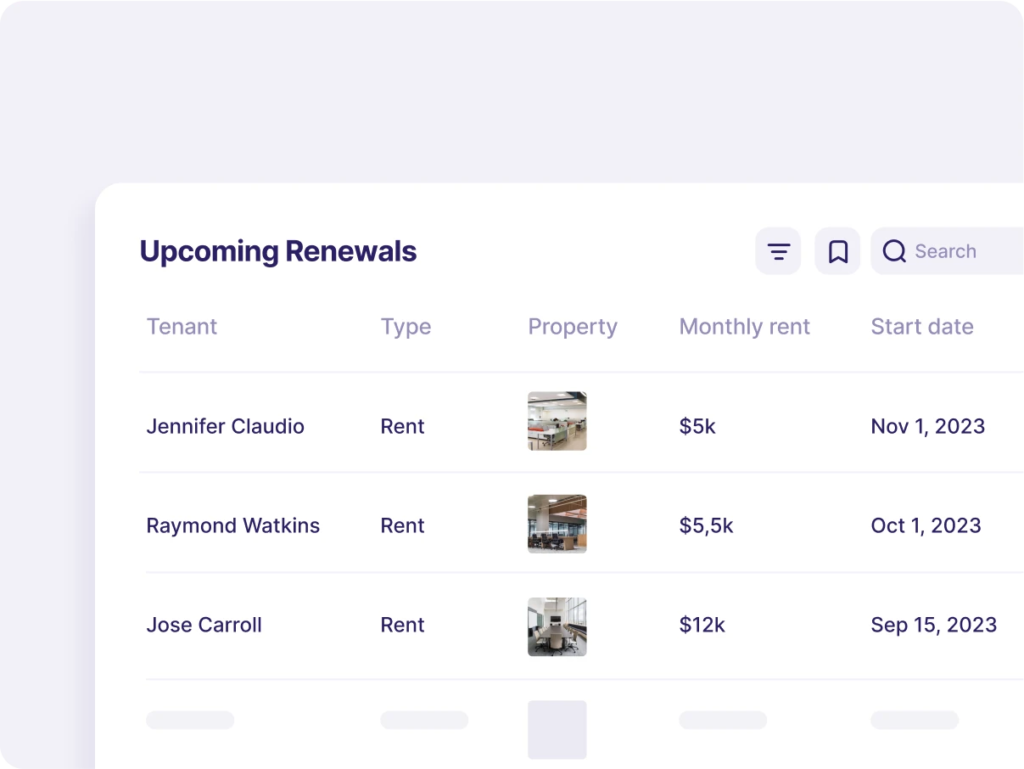Screen dimensions: 1024x769
Task: Click the magnifier search icon
Action: (894, 251)
